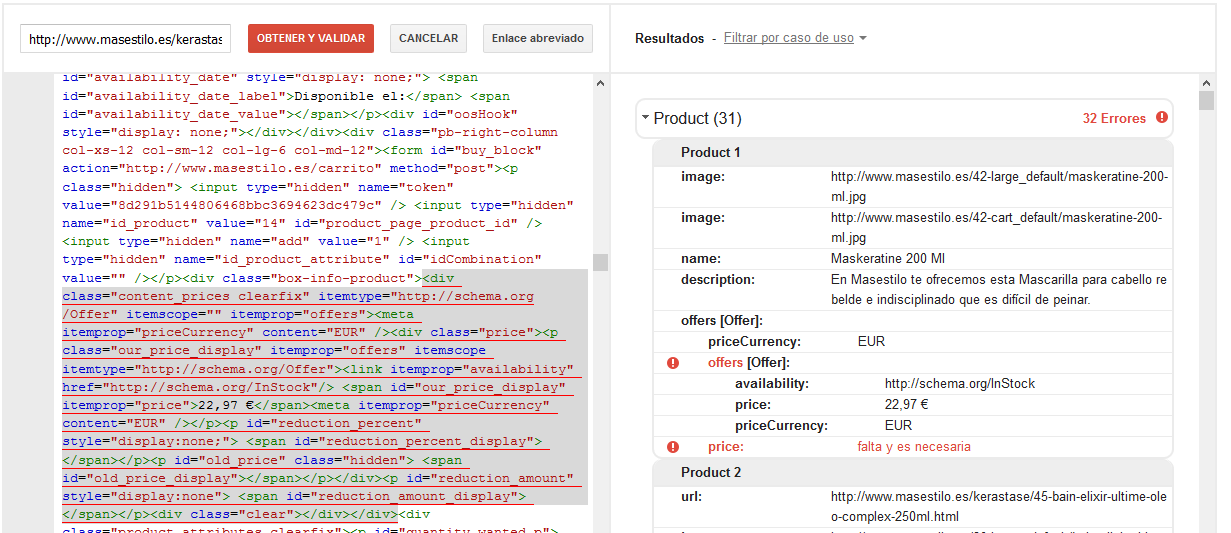Screen dimensions: 1231x533
Task: Click the Enlace abreviado button
Action: click(x=538, y=38)
